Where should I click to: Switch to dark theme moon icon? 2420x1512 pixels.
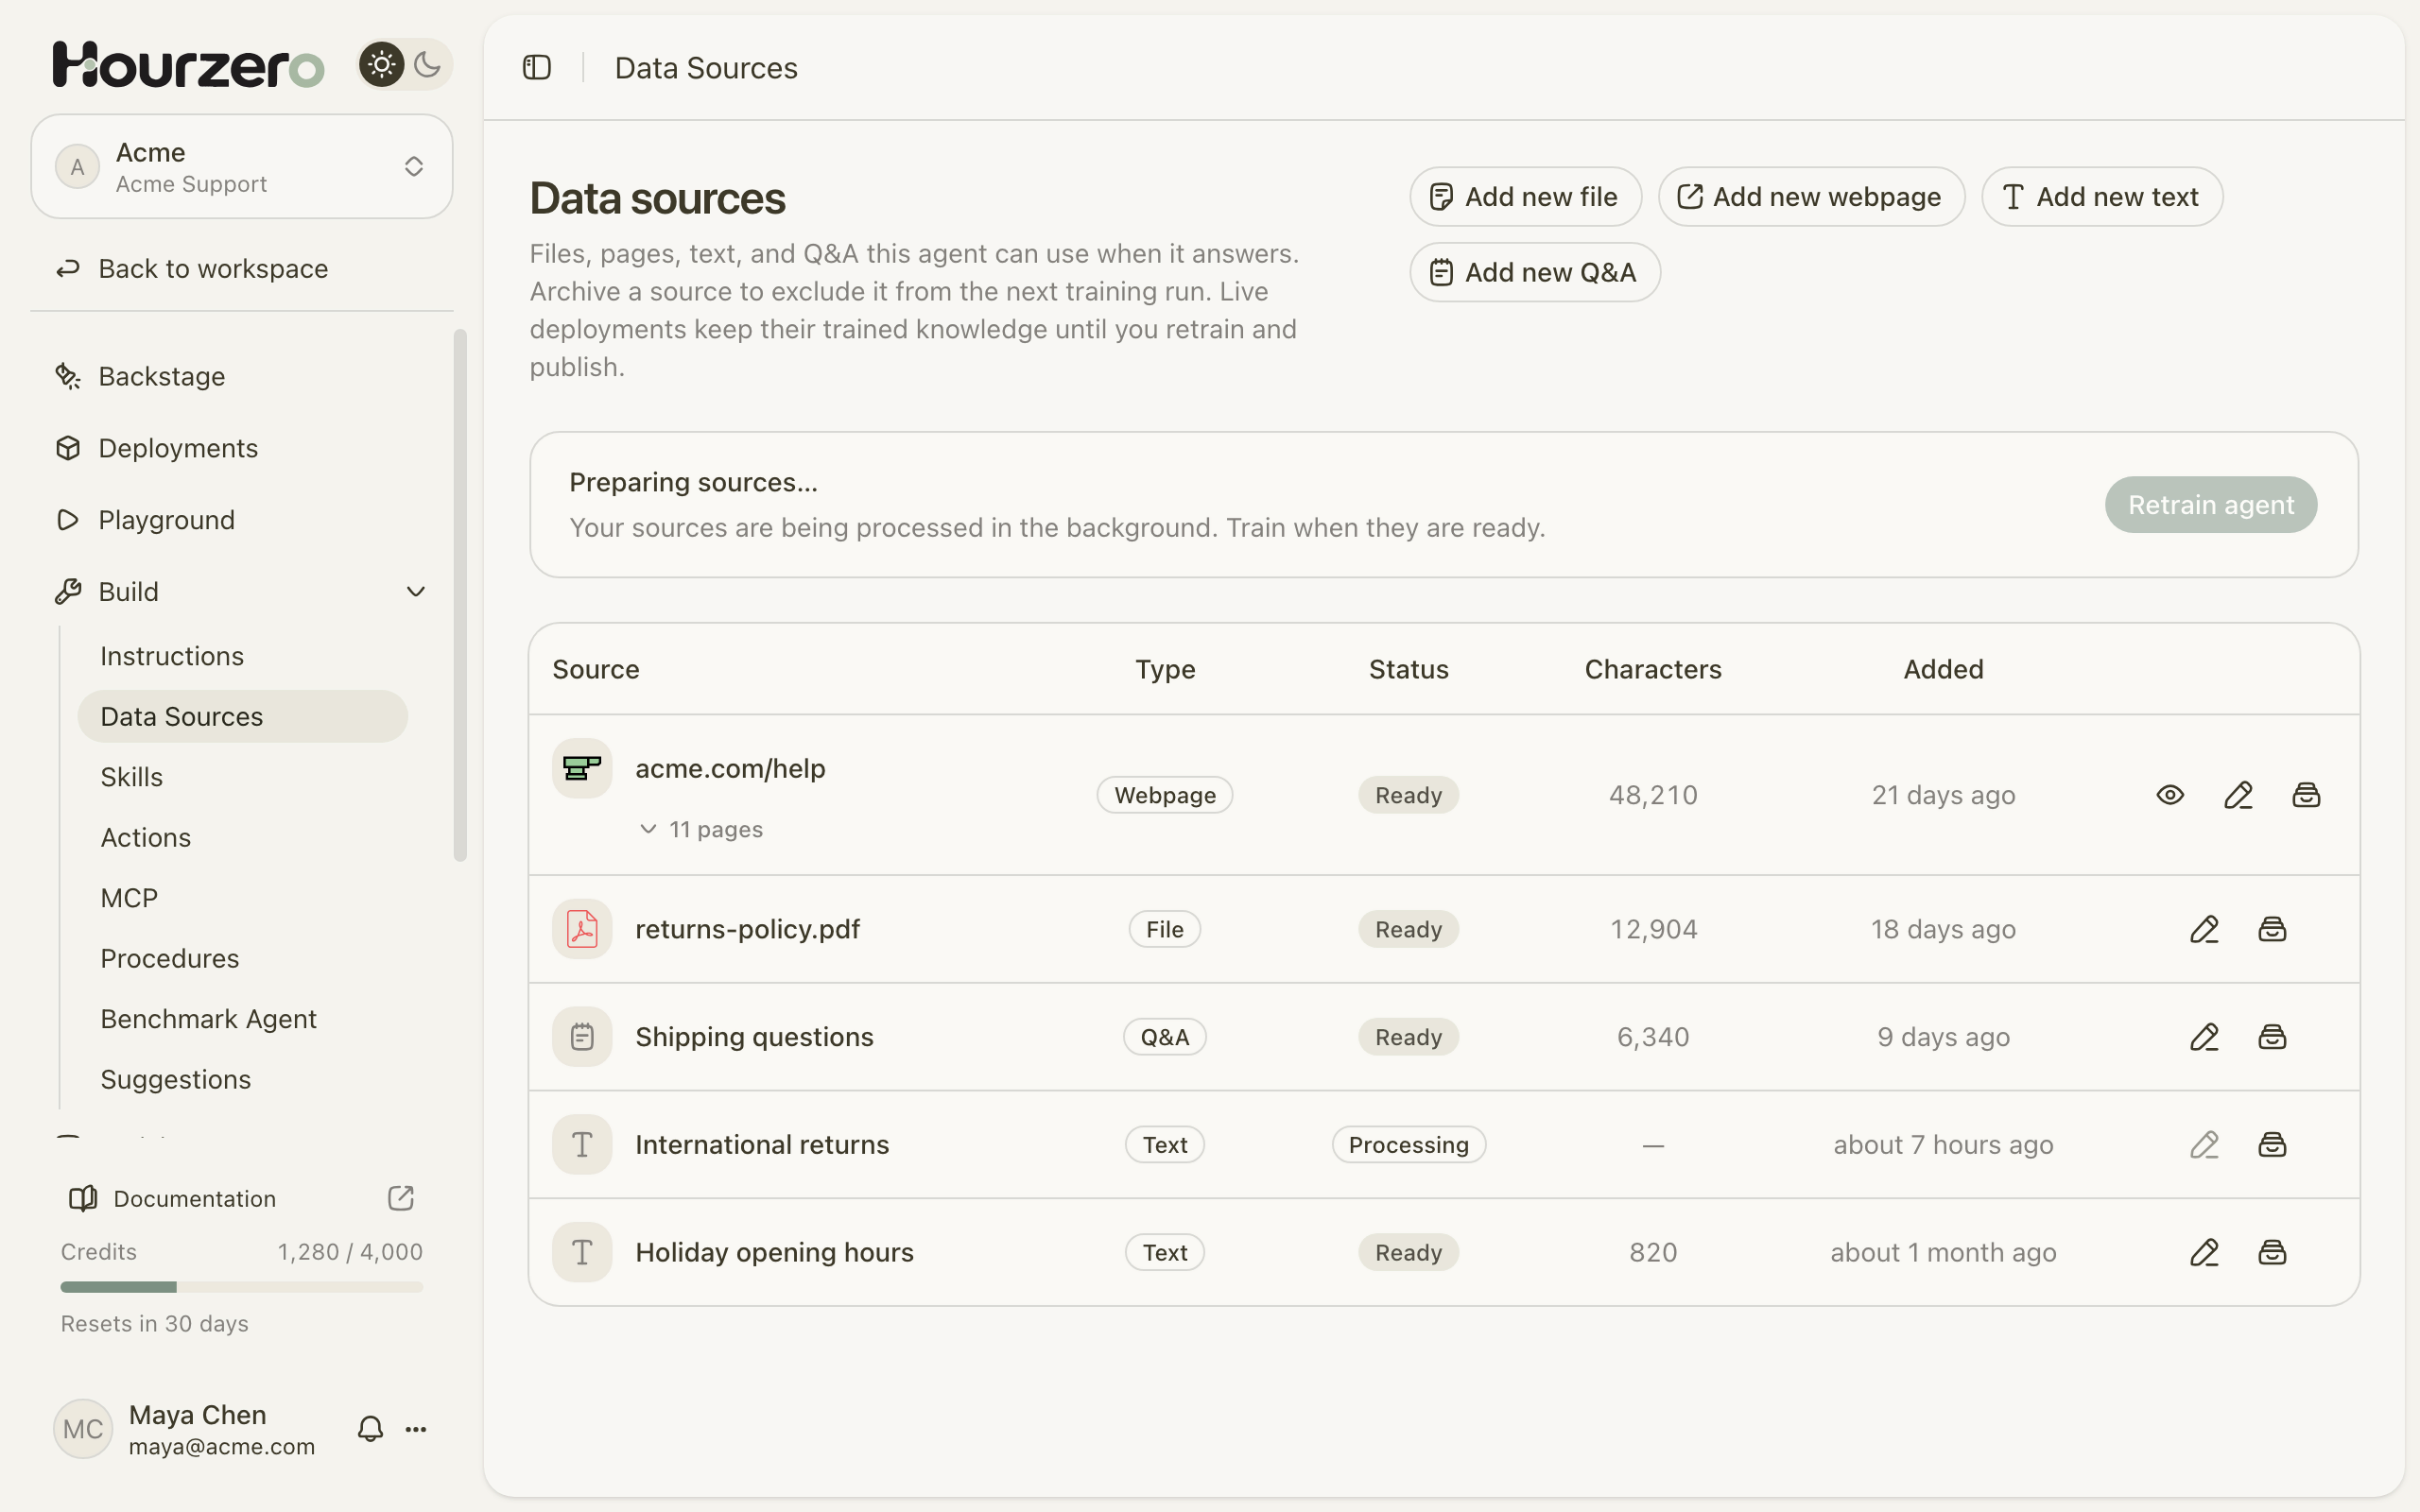427,65
